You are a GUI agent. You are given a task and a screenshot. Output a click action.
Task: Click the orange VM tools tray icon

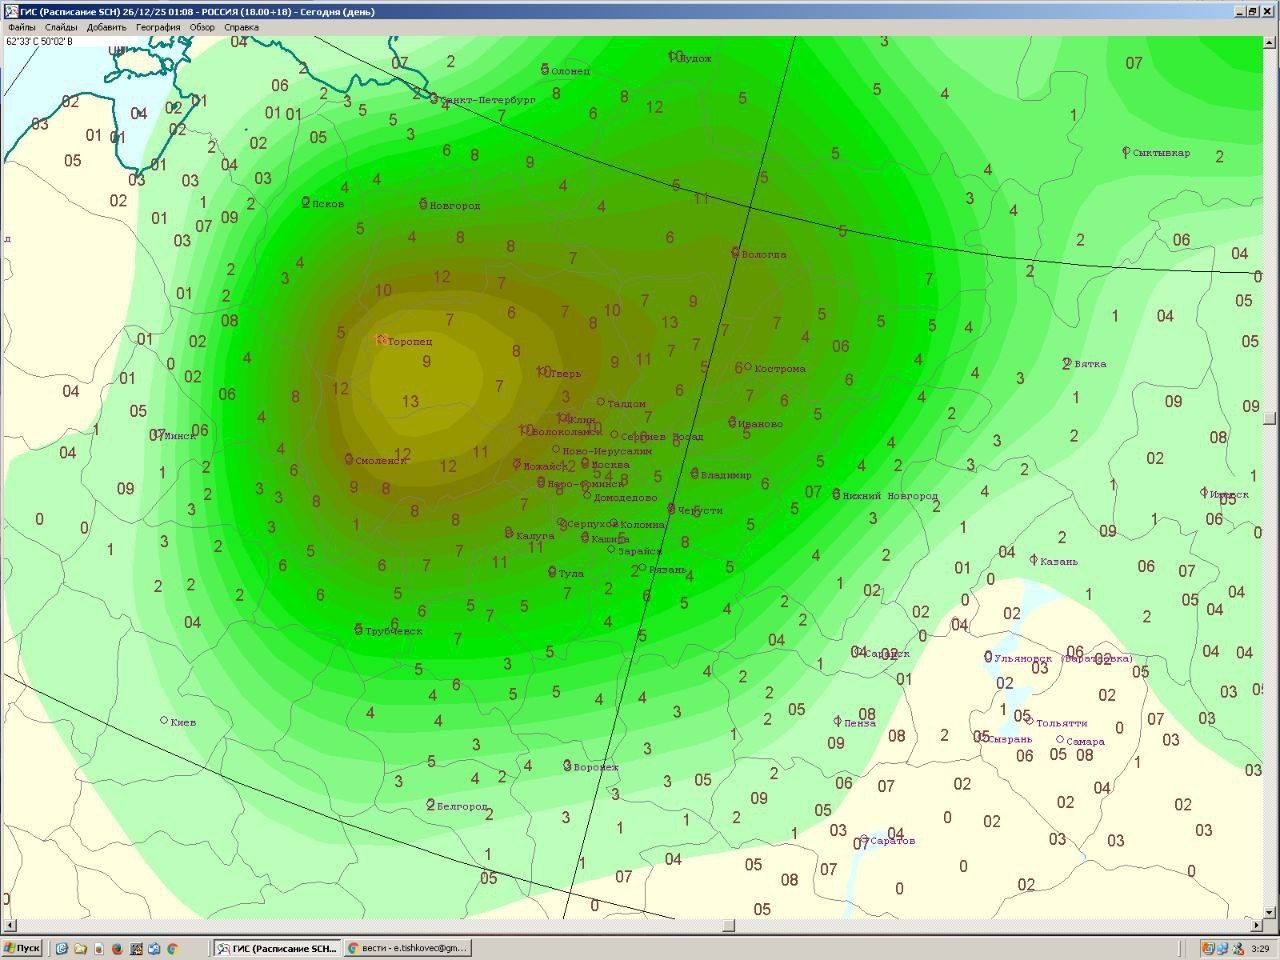pos(1208,948)
